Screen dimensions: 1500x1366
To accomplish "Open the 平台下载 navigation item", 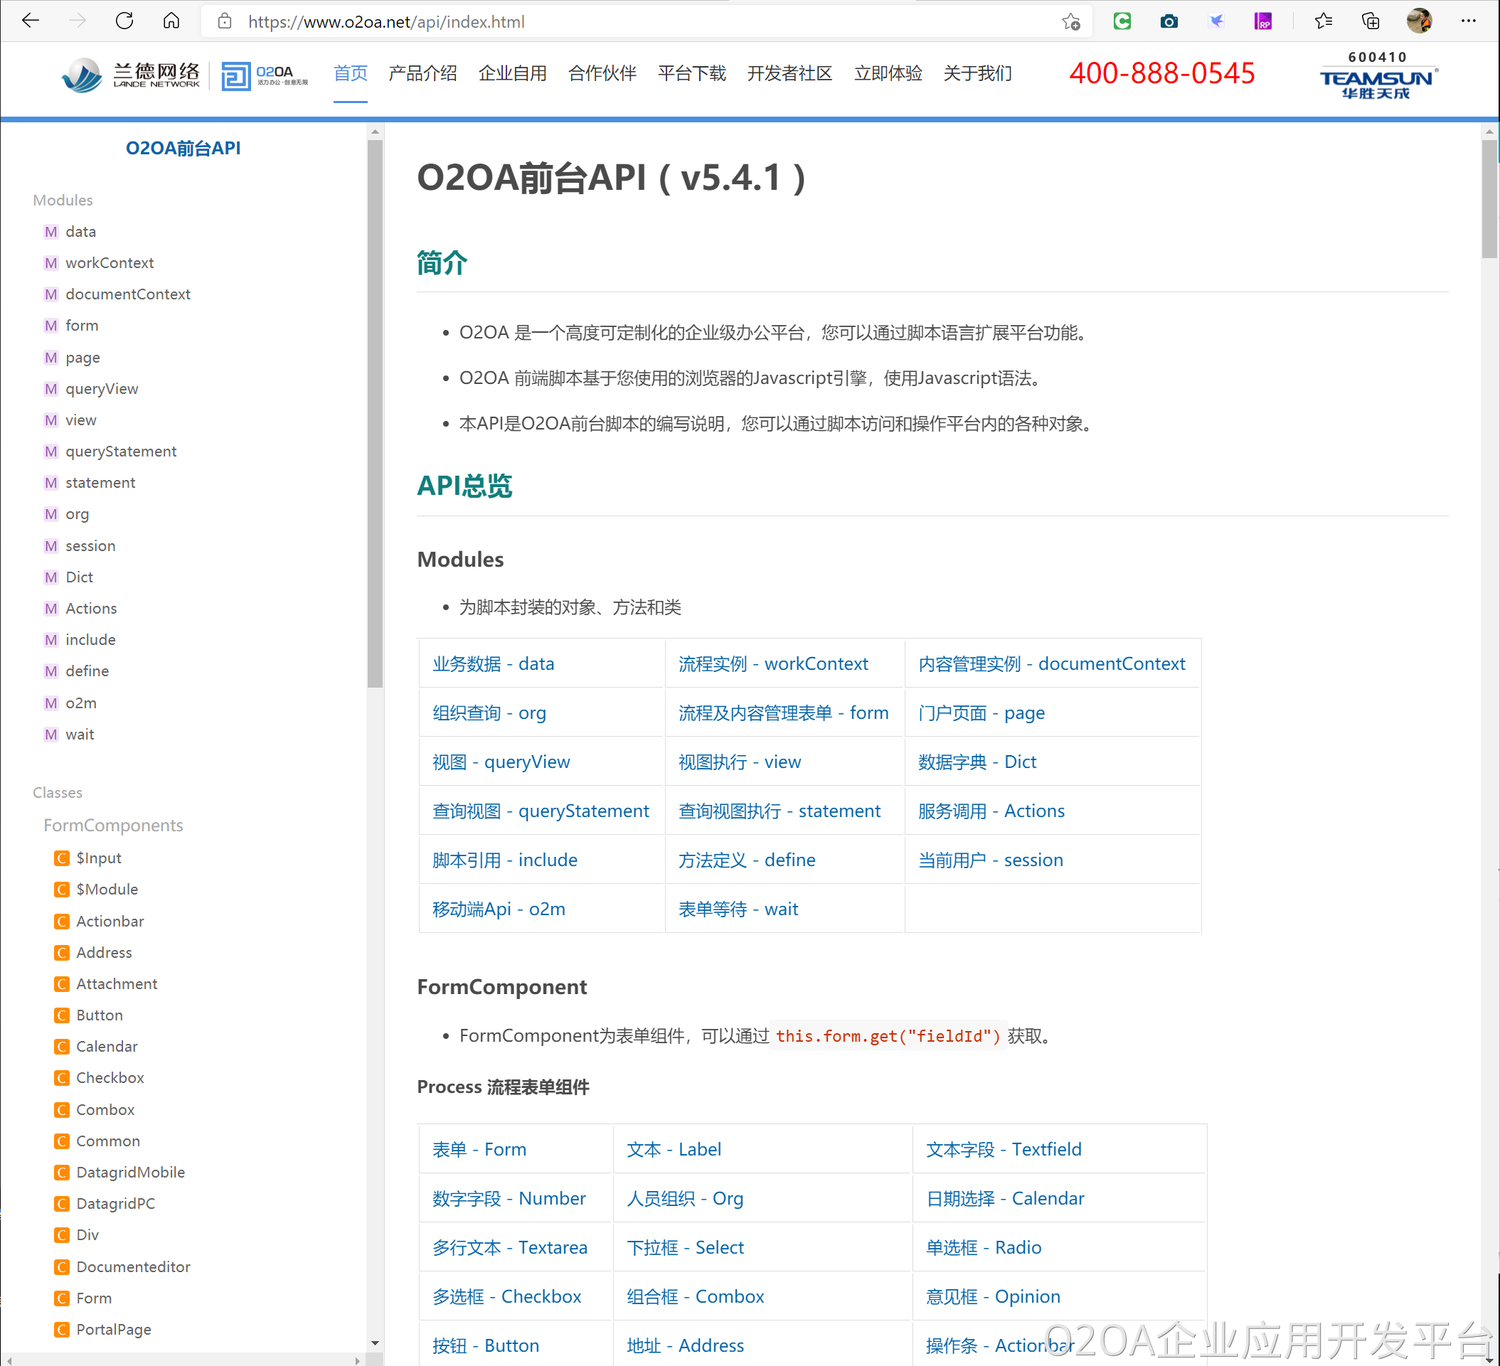I will pyautogui.click(x=691, y=73).
